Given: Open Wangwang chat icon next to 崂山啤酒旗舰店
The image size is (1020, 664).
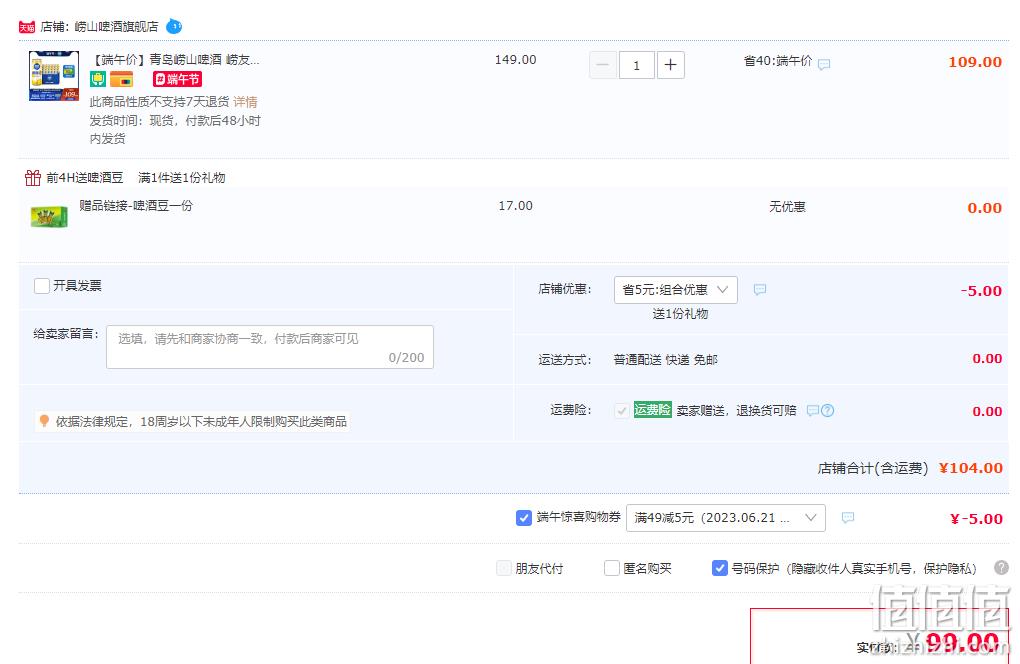Looking at the screenshot, I should (174, 26).
